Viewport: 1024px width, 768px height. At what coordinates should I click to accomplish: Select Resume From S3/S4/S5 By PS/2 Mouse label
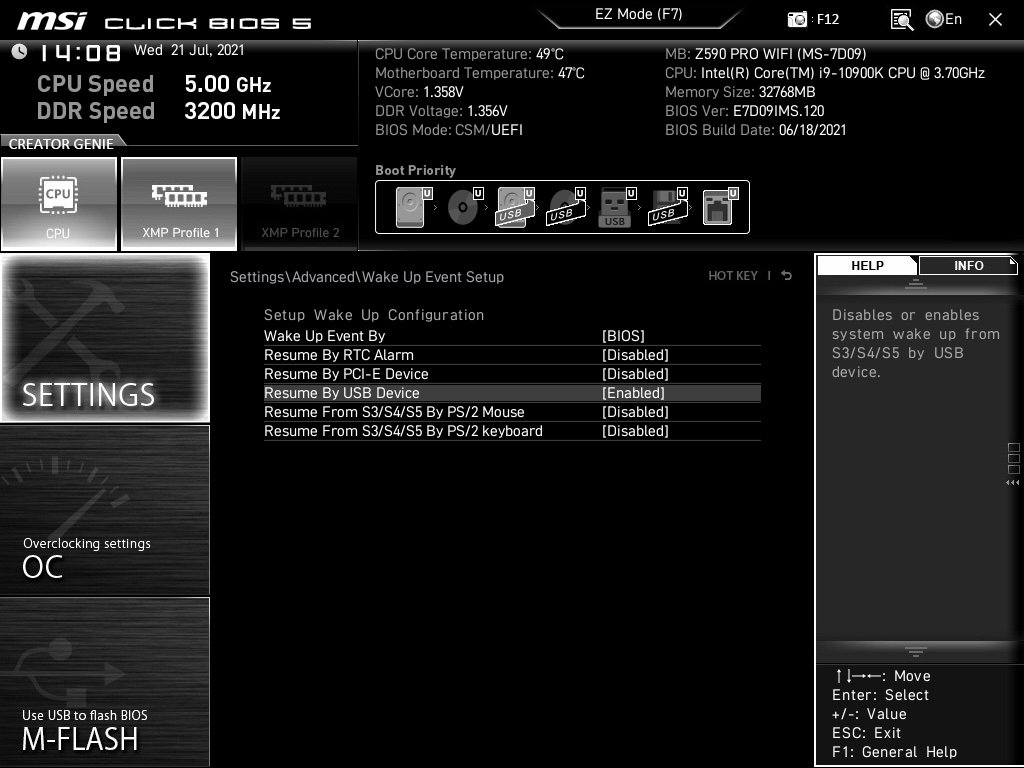394,411
